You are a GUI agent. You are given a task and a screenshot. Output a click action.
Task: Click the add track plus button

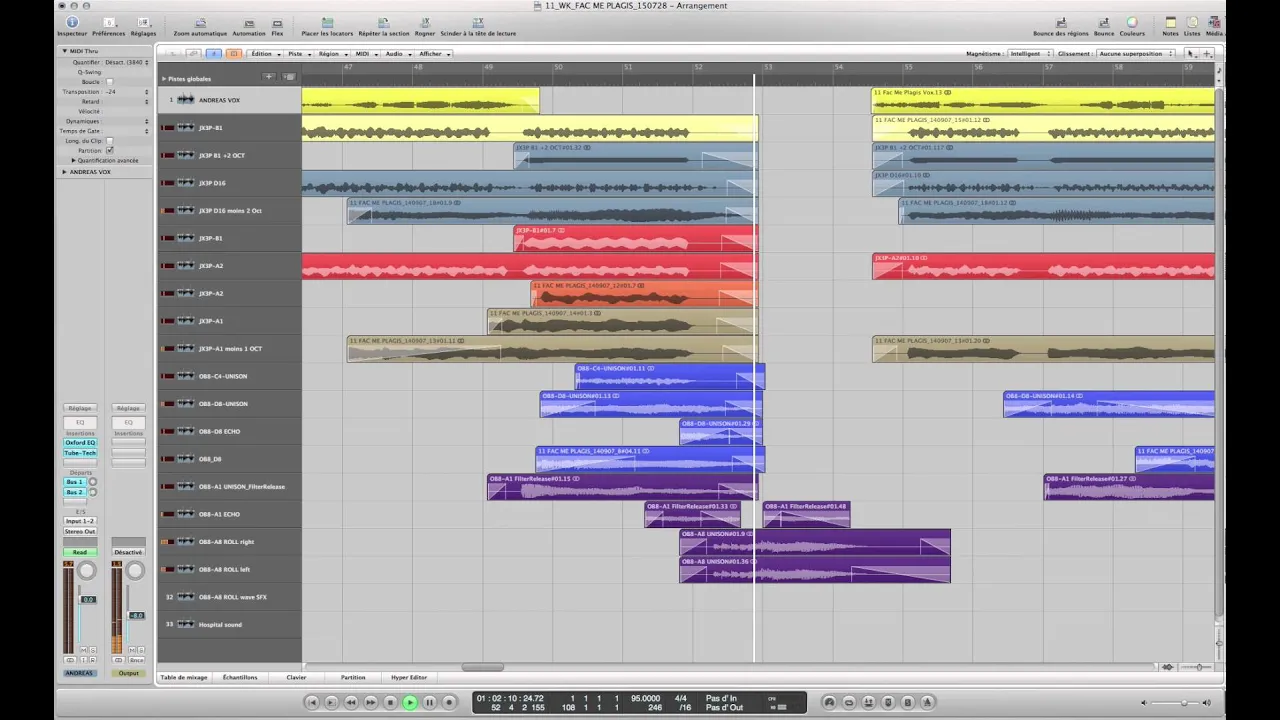[x=269, y=77]
